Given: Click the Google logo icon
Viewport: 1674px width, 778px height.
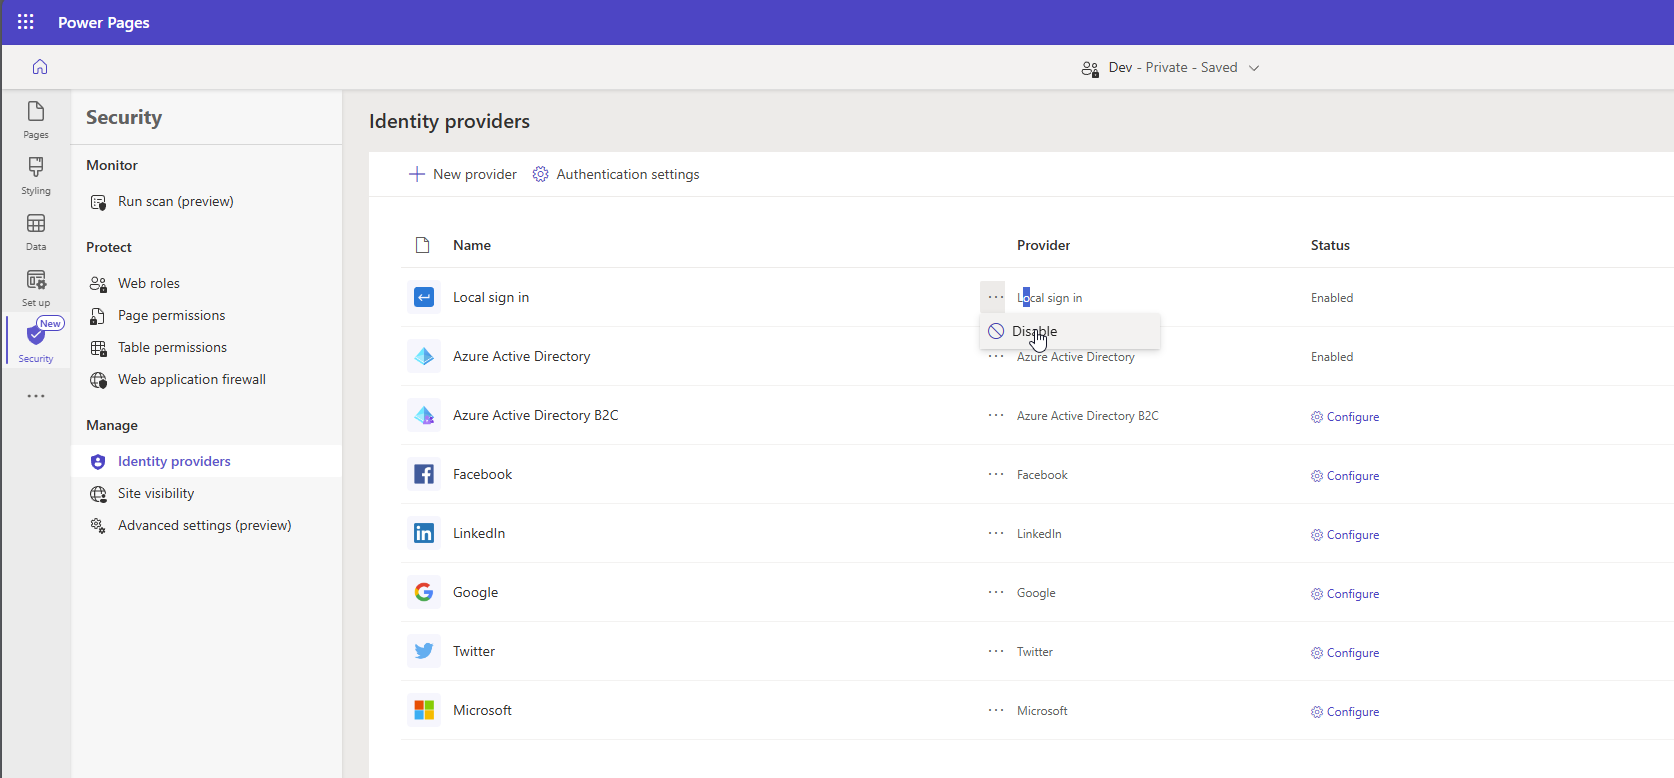Looking at the screenshot, I should point(424,592).
